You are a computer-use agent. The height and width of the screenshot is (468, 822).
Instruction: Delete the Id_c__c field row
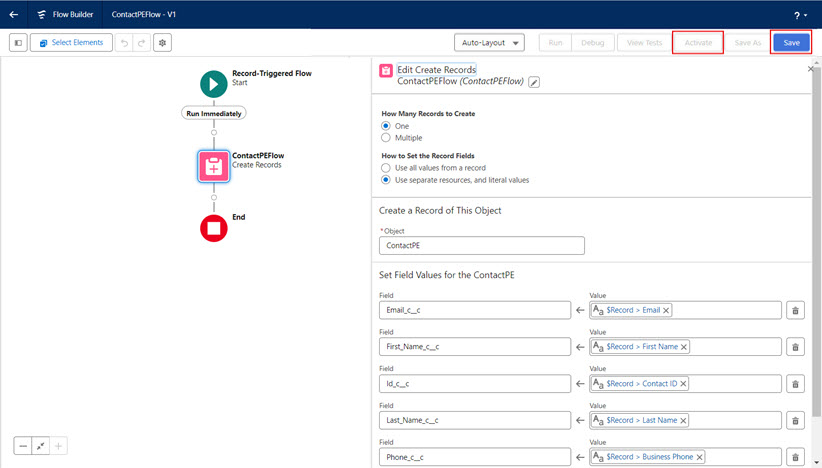click(795, 384)
